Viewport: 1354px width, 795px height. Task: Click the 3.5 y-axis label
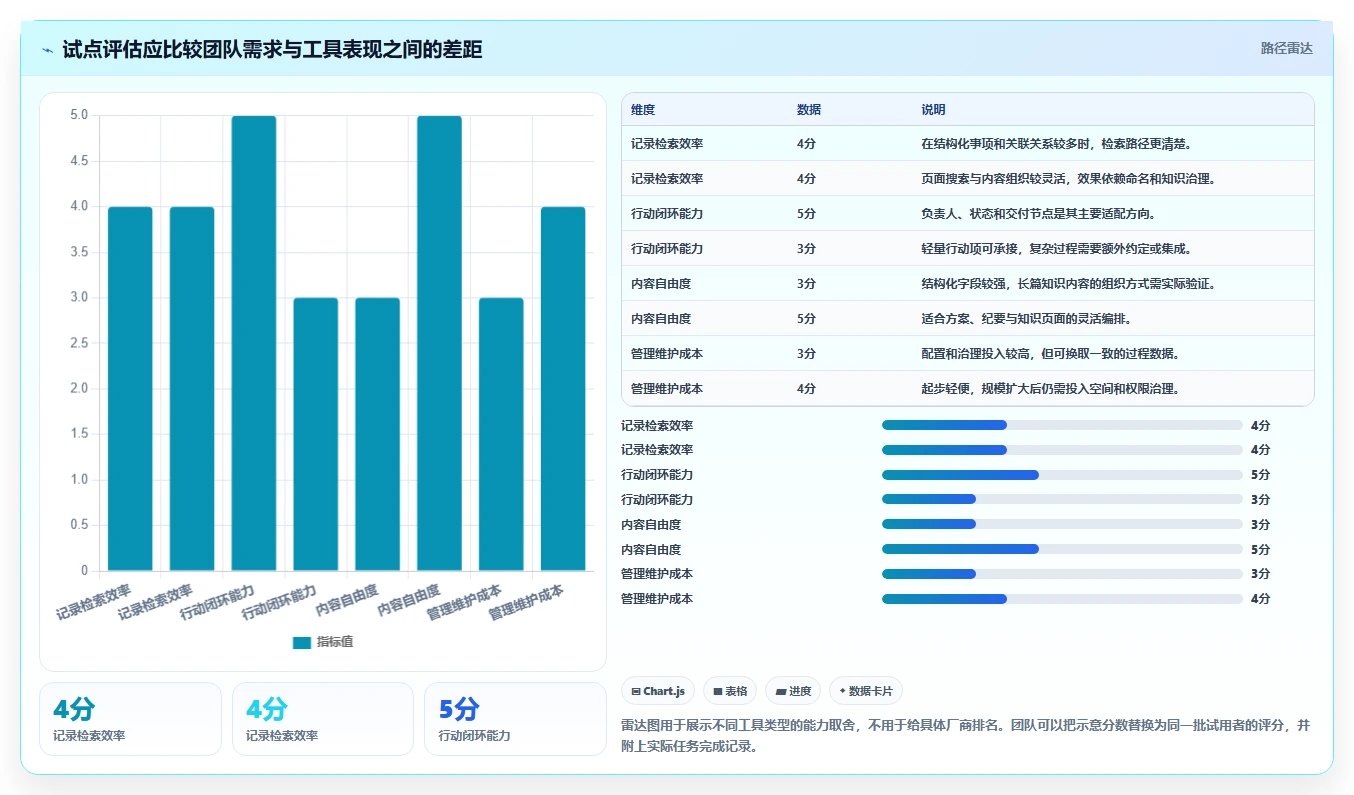[x=79, y=252]
